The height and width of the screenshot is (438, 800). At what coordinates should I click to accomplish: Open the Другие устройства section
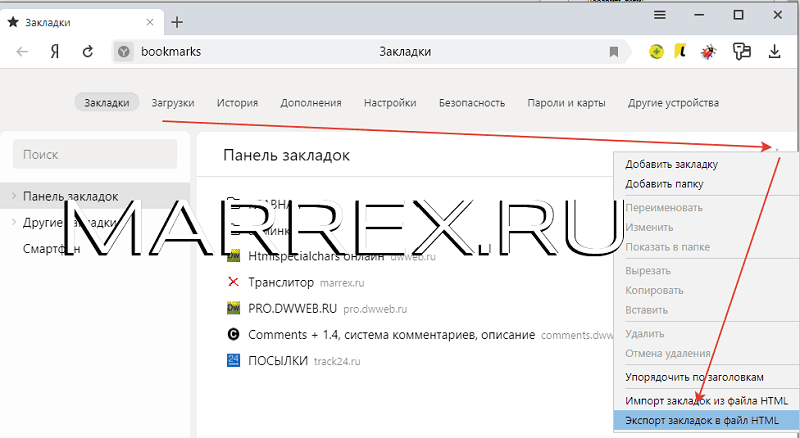(x=673, y=103)
